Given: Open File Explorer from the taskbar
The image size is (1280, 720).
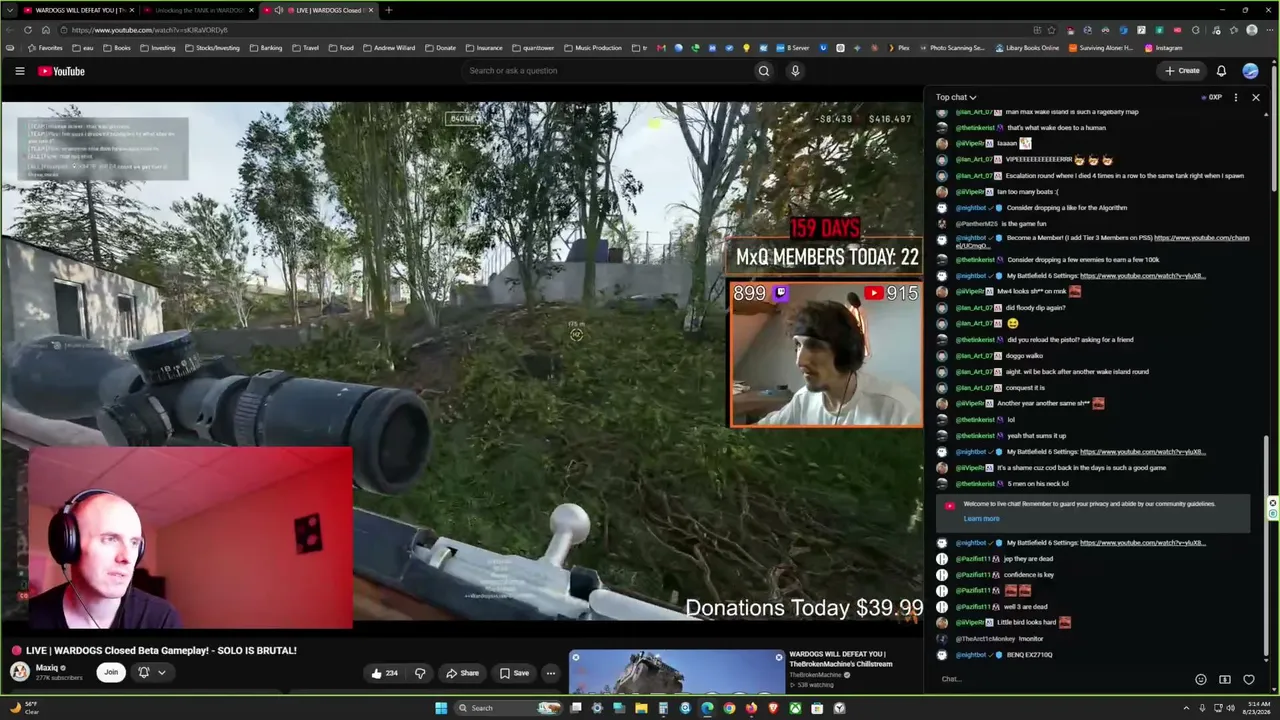Looking at the screenshot, I should pyautogui.click(x=641, y=708).
